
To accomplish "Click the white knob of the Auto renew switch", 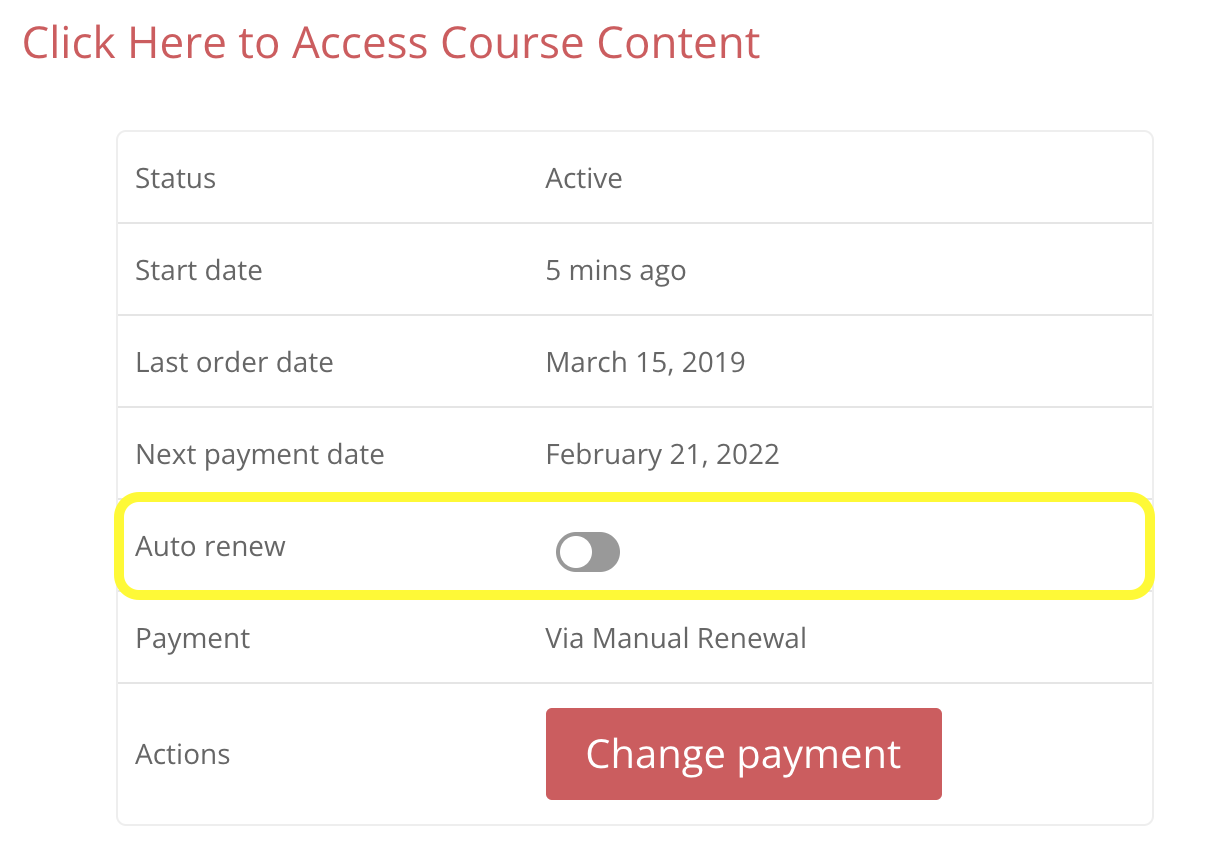I will (x=575, y=552).
